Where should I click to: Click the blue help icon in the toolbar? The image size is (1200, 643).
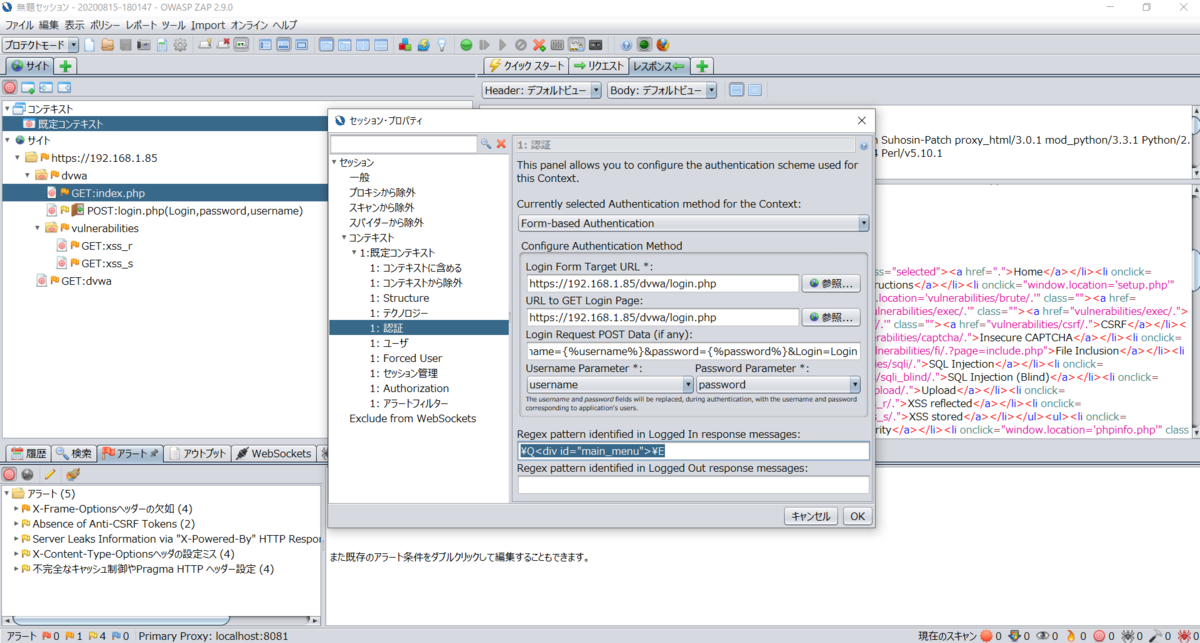pos(626,45)
